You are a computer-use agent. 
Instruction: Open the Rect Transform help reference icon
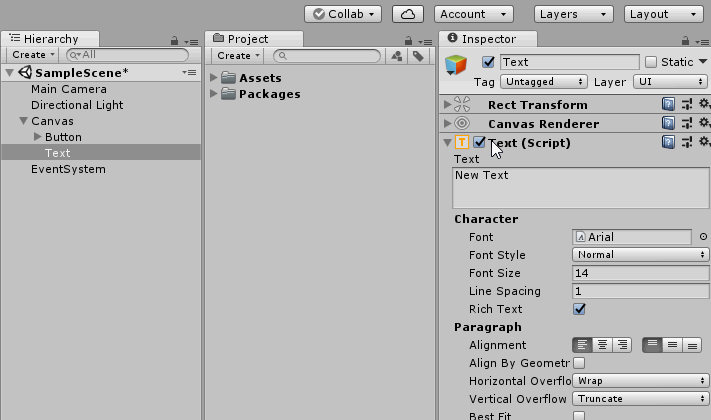(x=668, y=104)
